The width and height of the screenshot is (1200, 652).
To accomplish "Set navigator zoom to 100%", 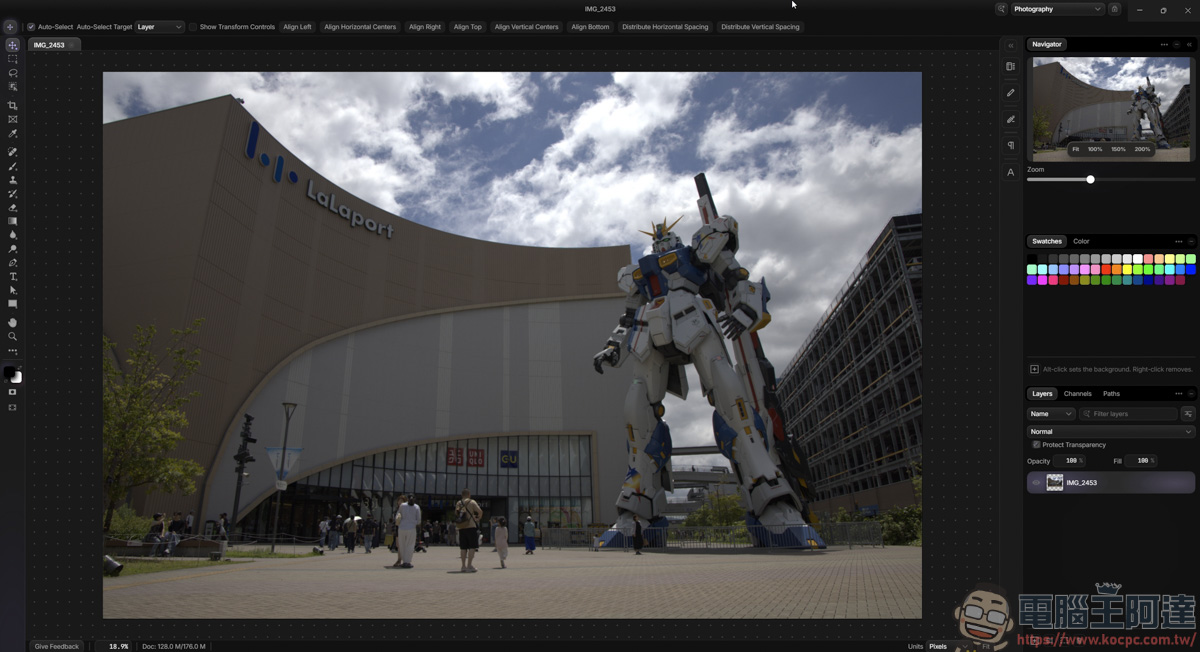I will (x=1095, y=149).
